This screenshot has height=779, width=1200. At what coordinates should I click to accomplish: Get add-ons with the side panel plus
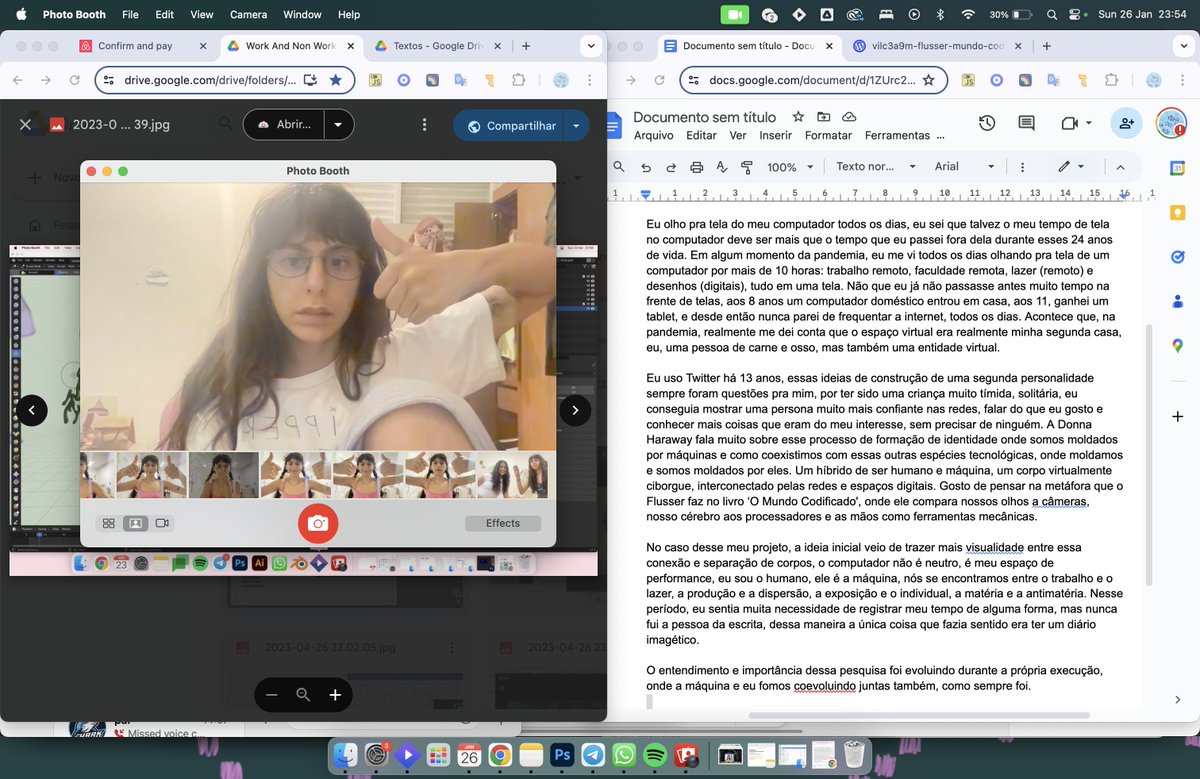pyautogui.click(x=1177, y=416)
